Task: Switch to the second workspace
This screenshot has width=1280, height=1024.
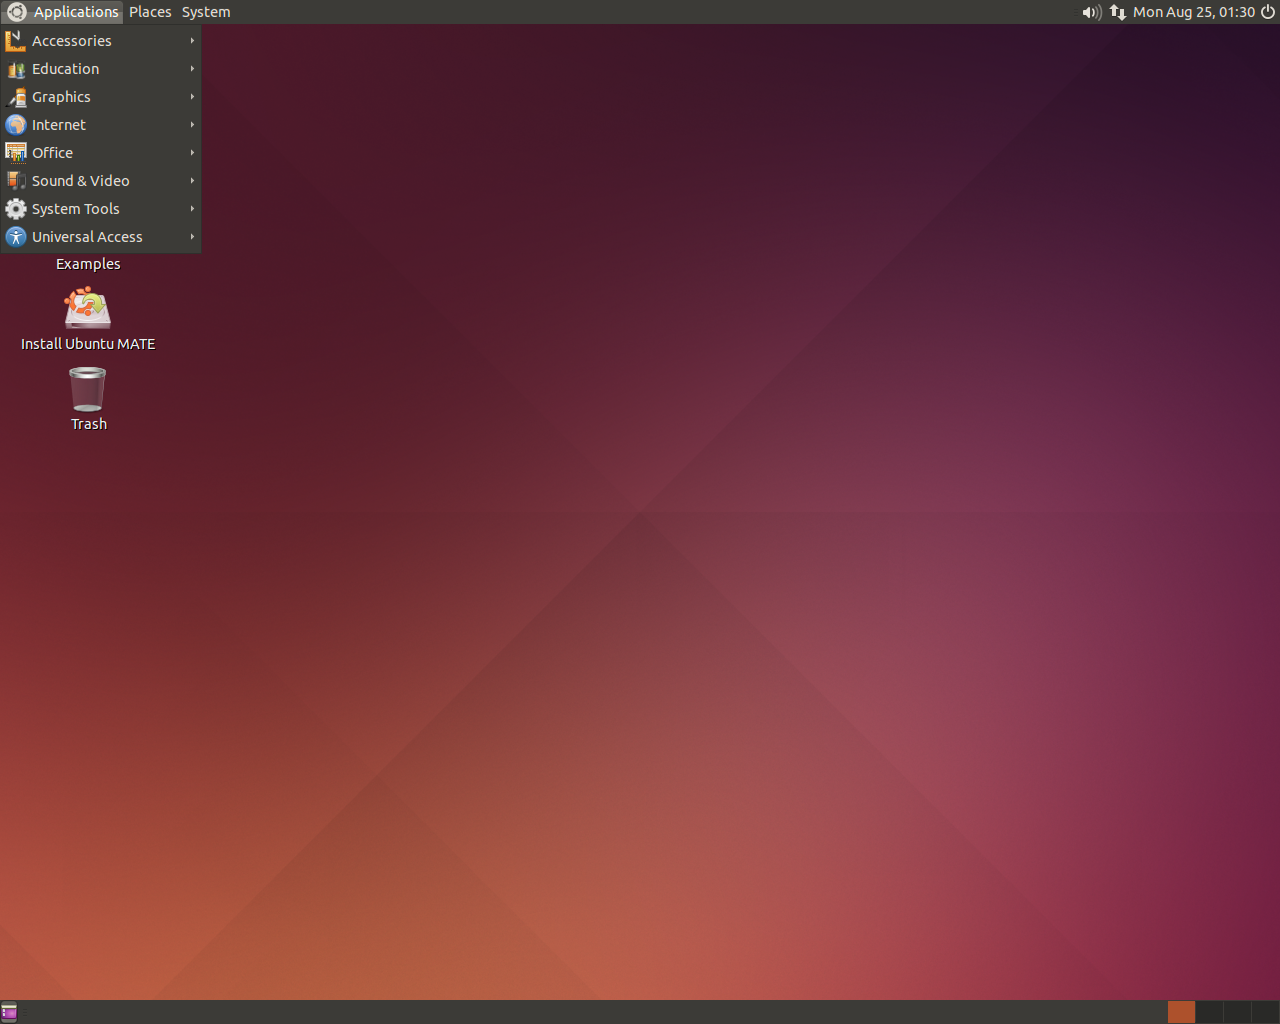Action: [1209, 1012]
